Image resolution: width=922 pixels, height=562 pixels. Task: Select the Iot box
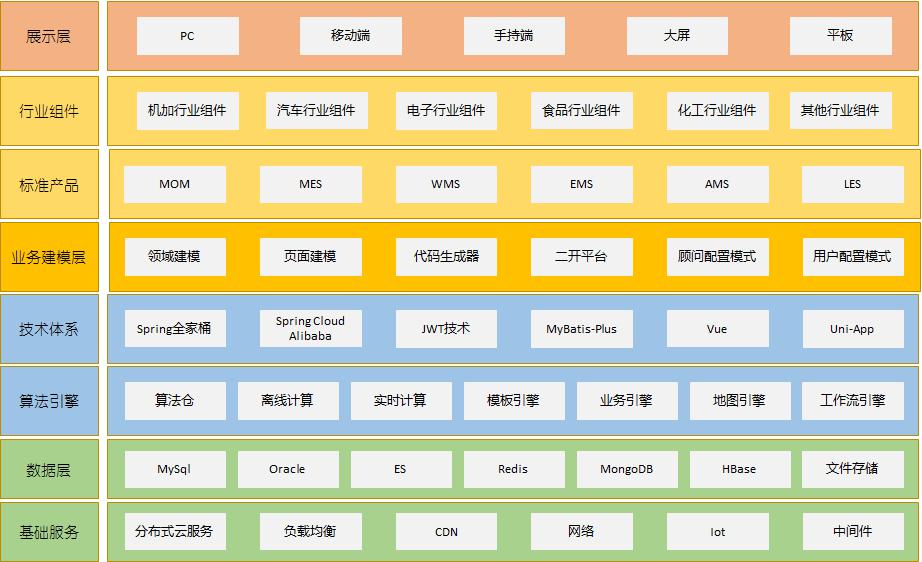(x=717, y=531)
